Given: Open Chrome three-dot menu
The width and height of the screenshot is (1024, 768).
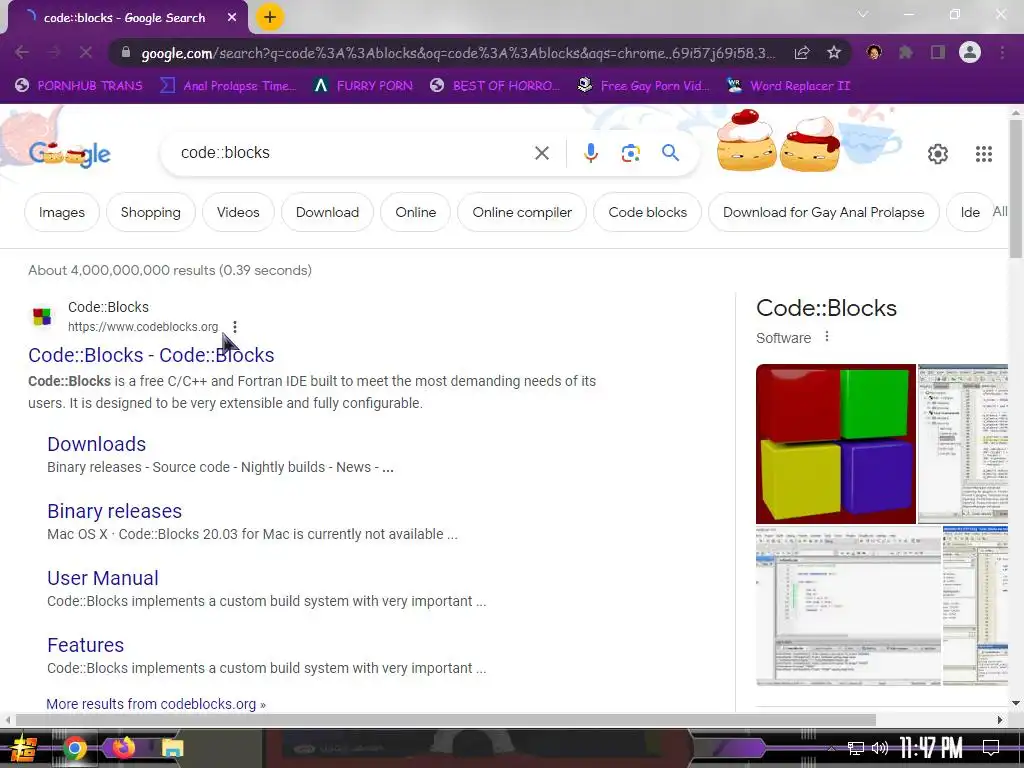Looking at the screenshot, I should pyautogui.click(x=1002, y=52).
